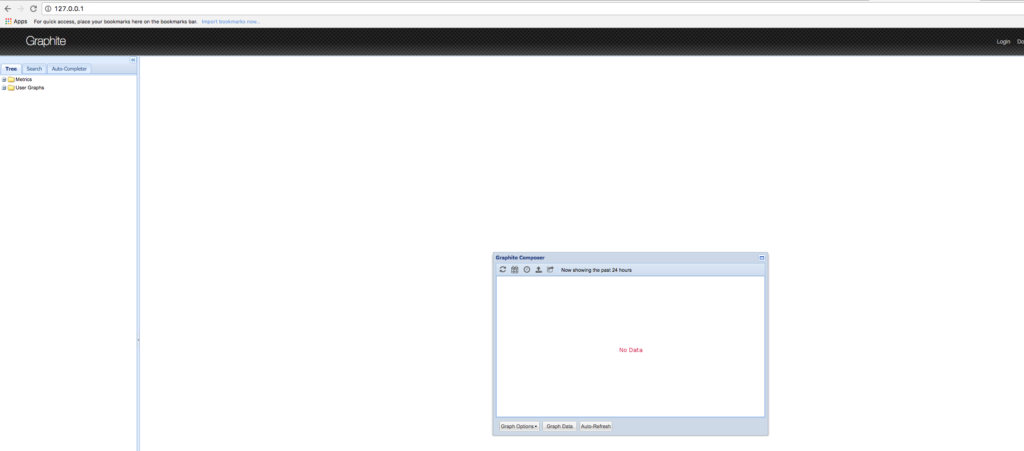Go back using the browser back arrow

pos(8,8)
